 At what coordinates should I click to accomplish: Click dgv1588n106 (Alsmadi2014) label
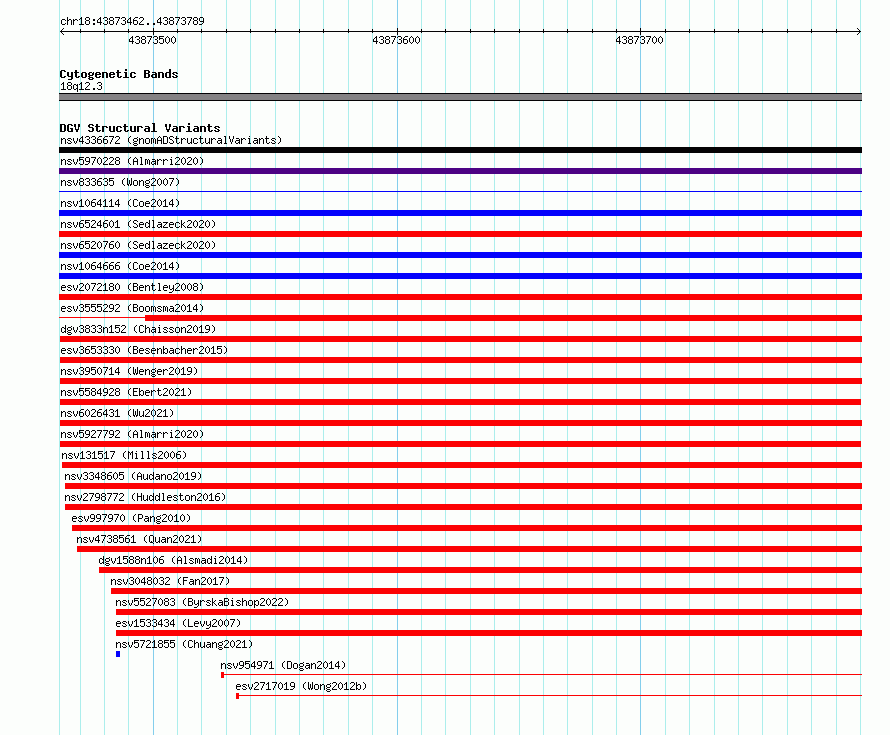[173, 560]
